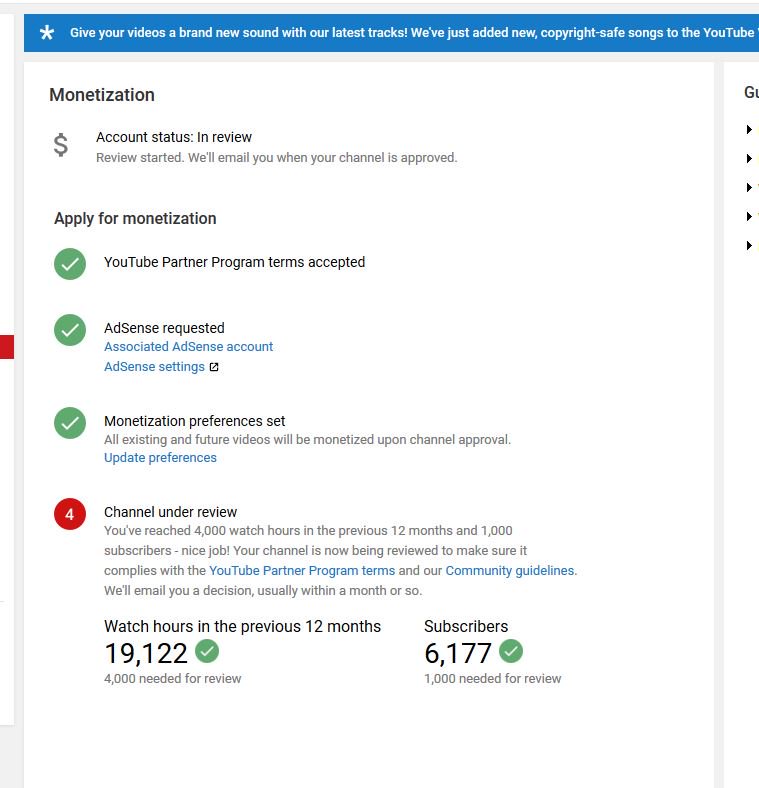Click green check beside Monetization preferences set

coord(70,423)
